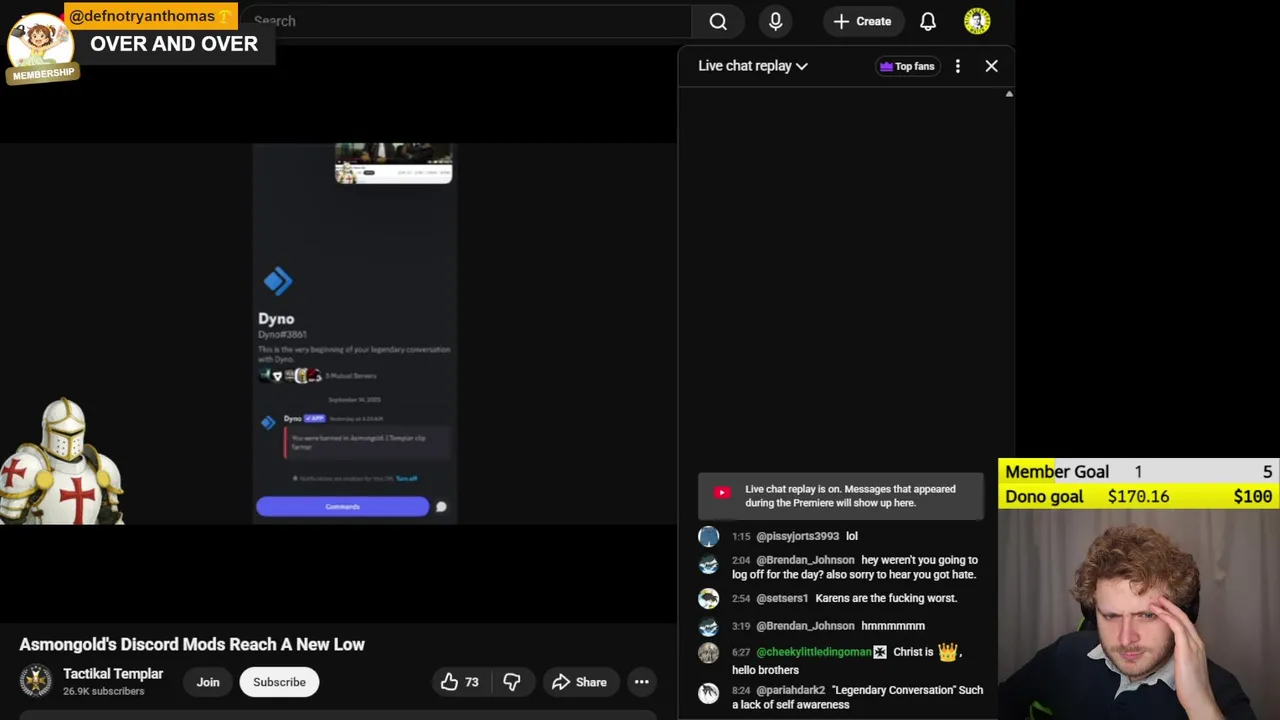Dislike the video with thumbs down

click(512, 682)
